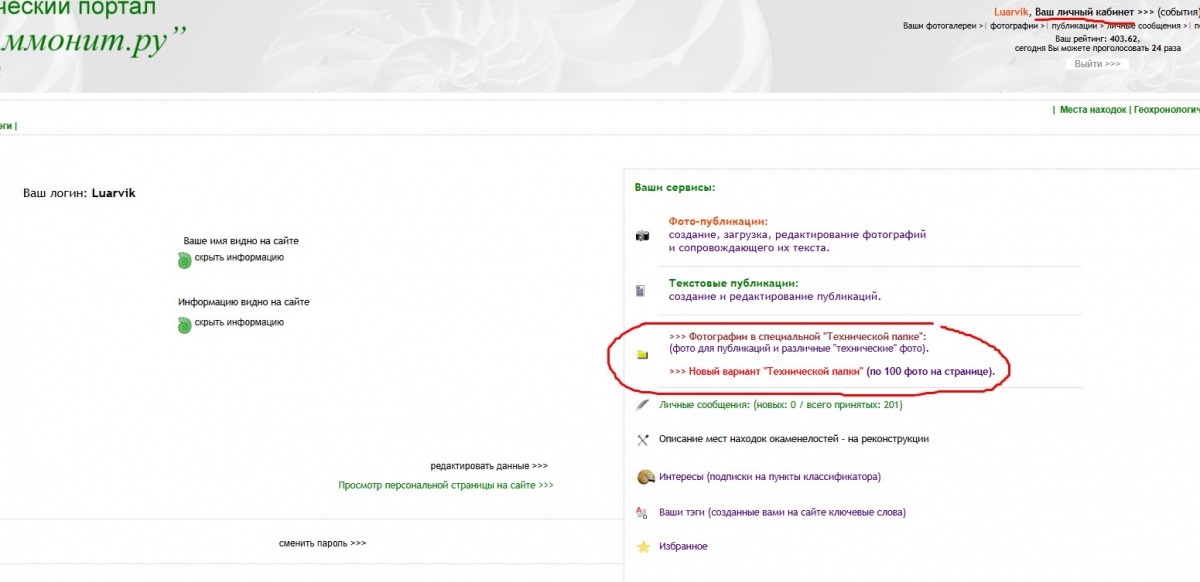Click green spiral icon under Ваше имя видно
The image size is (1200, 582).
[x=184, y=260]
